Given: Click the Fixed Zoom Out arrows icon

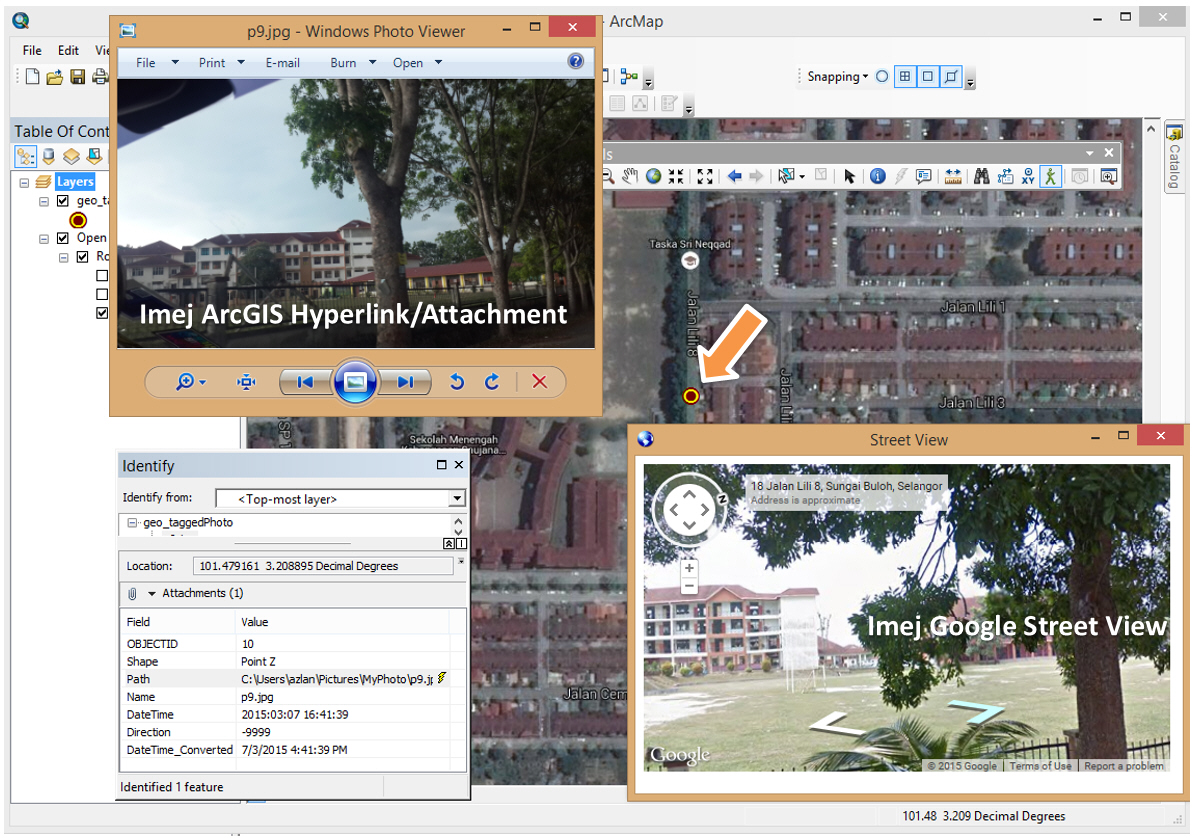Looking at the screenshot, I should (705, 176).
